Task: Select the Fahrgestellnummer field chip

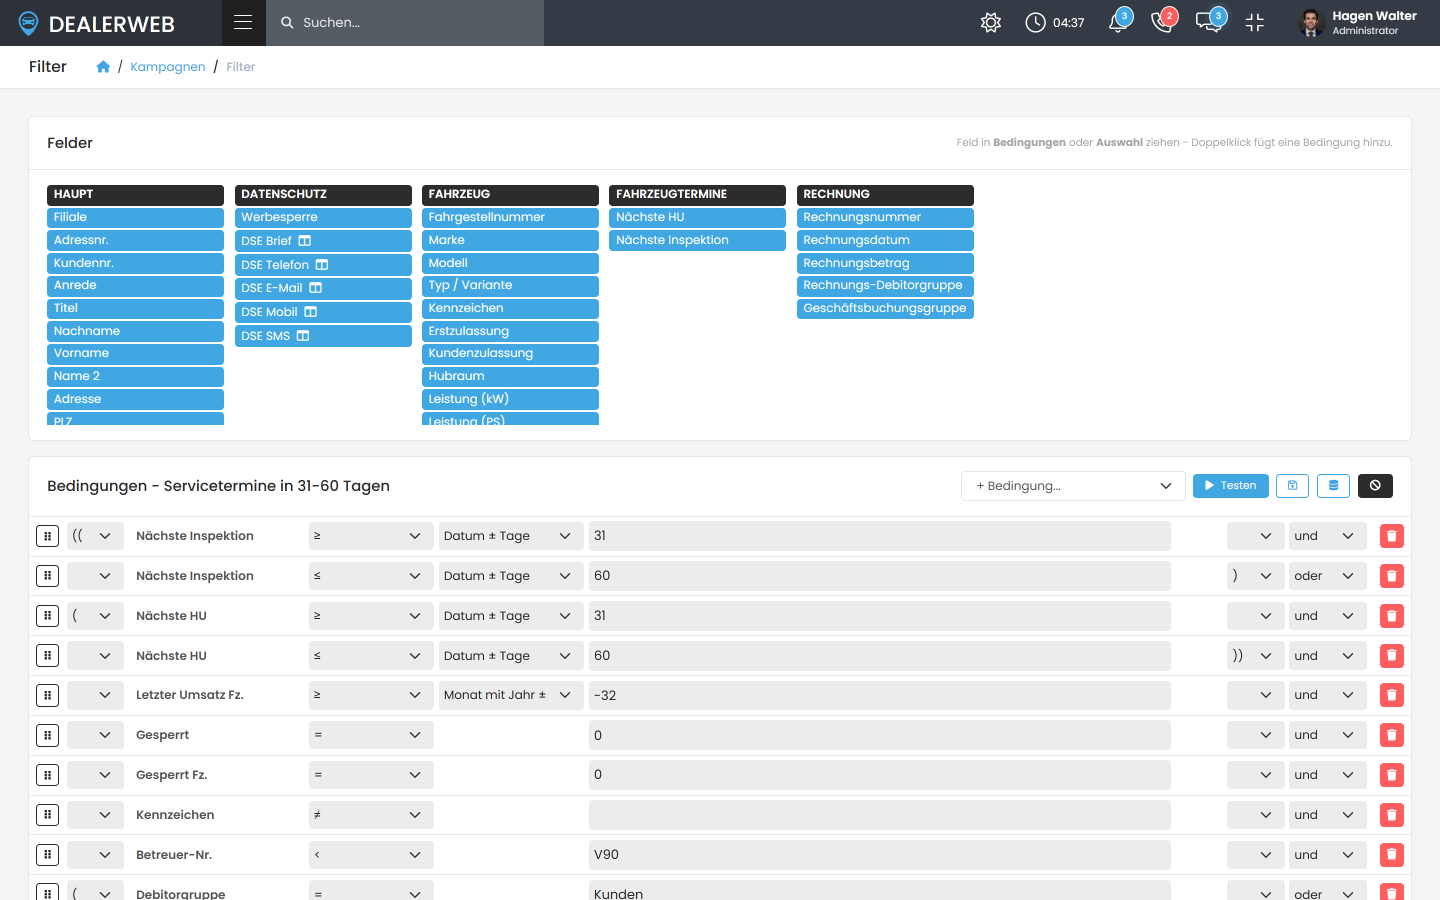Action: click(x=510, y=217)
